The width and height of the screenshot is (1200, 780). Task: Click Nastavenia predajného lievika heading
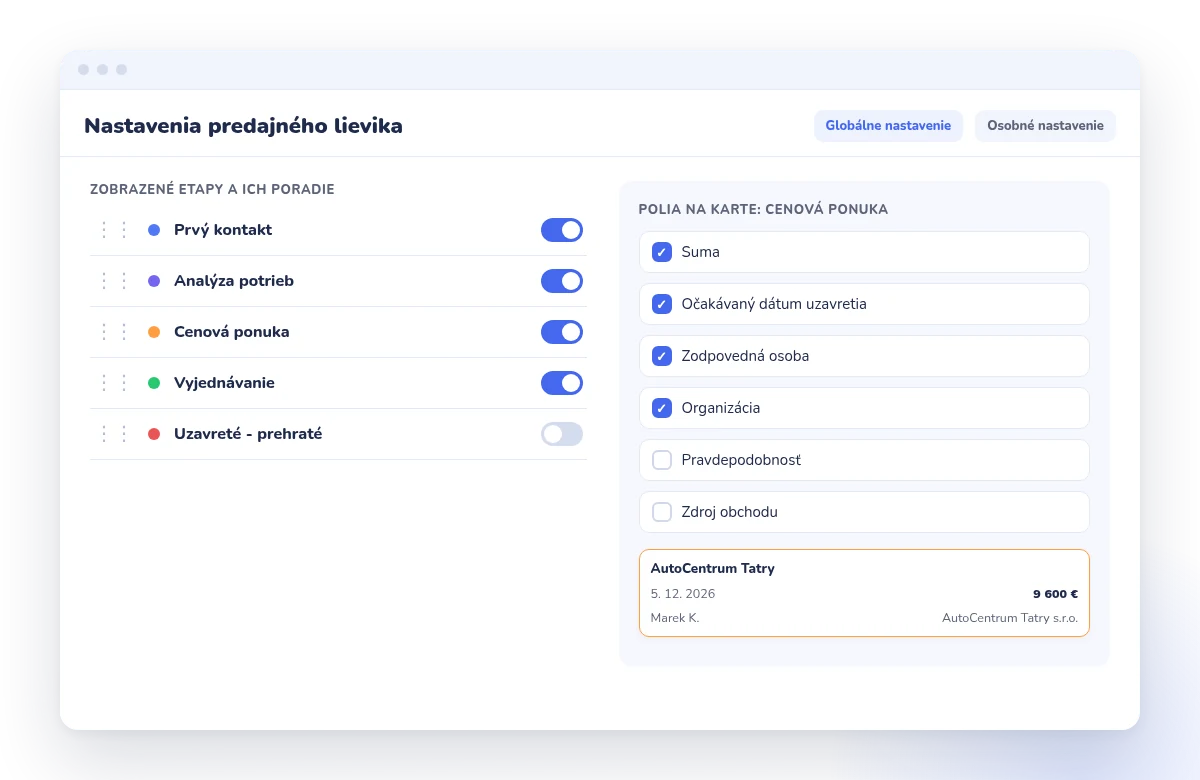243,126
